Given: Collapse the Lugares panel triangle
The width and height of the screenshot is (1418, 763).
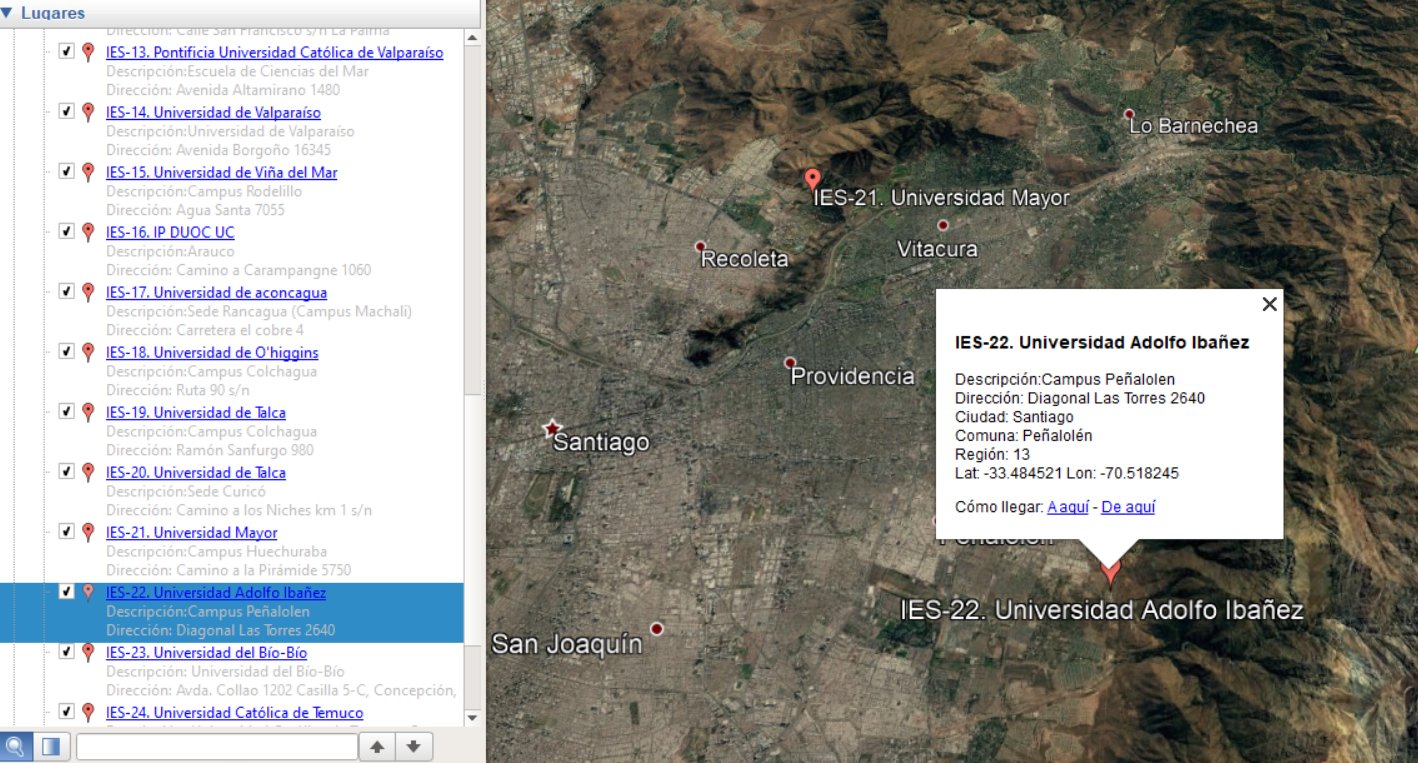Looking at the screenshot, I should 8,13.
